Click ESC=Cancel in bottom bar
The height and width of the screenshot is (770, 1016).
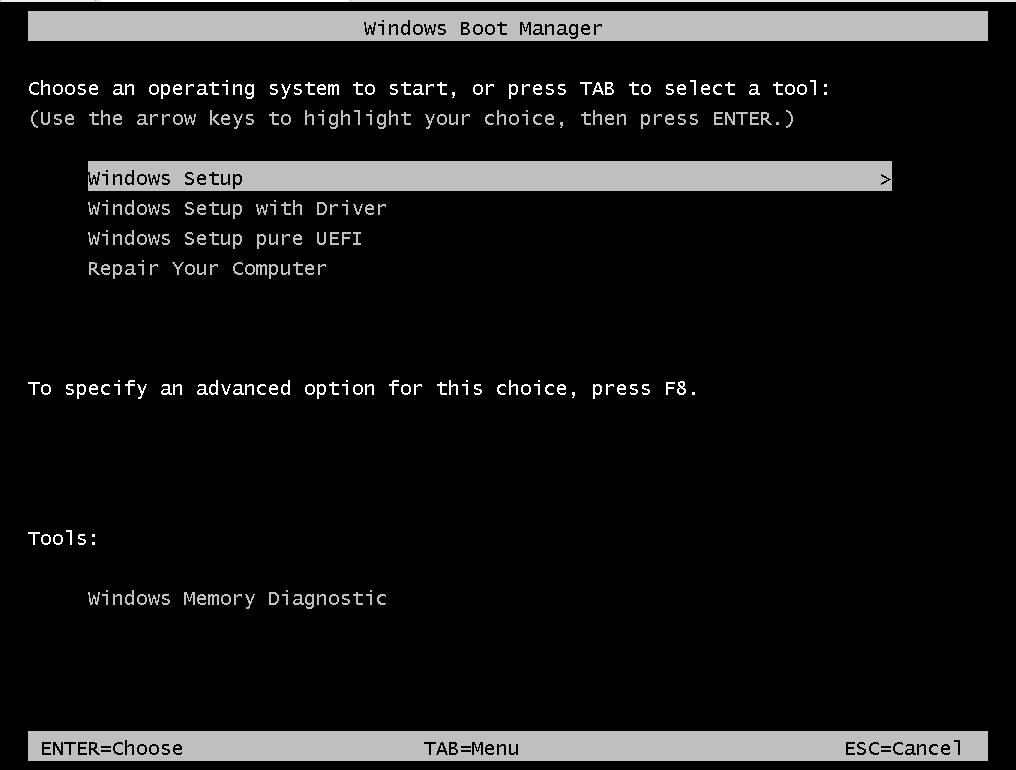click(903, 749)
